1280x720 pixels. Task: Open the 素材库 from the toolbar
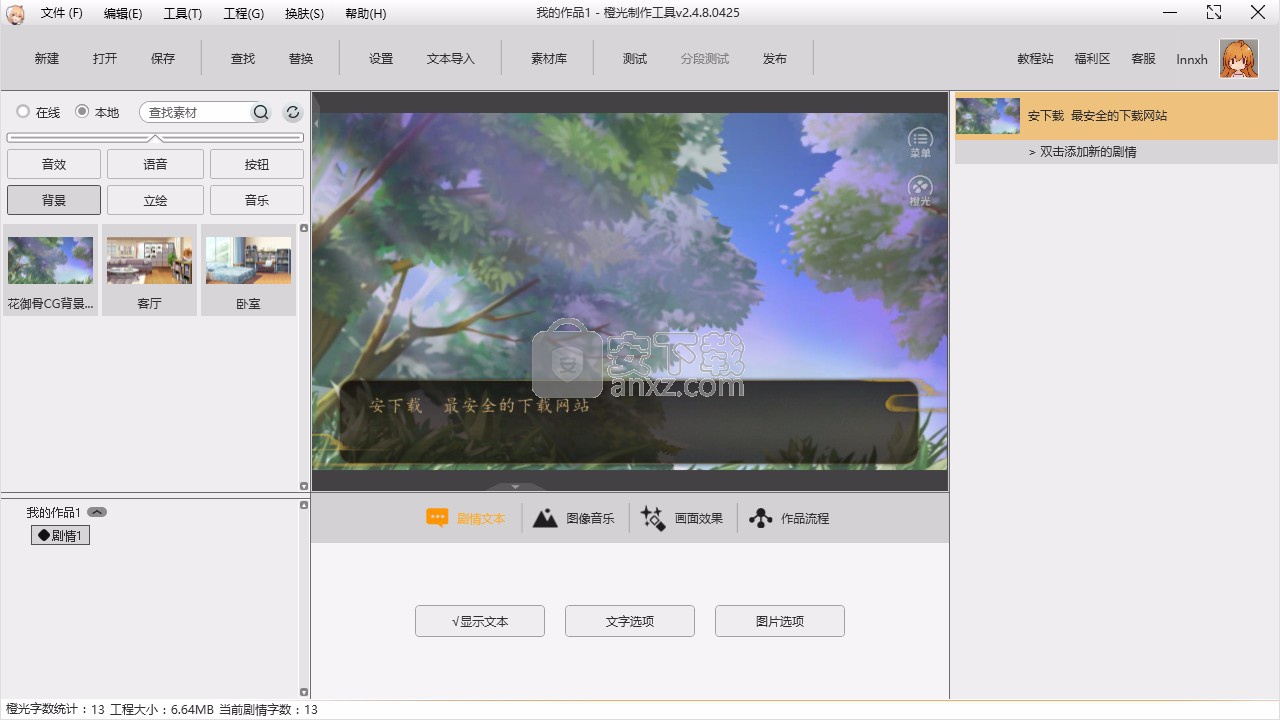coord(549,59)
